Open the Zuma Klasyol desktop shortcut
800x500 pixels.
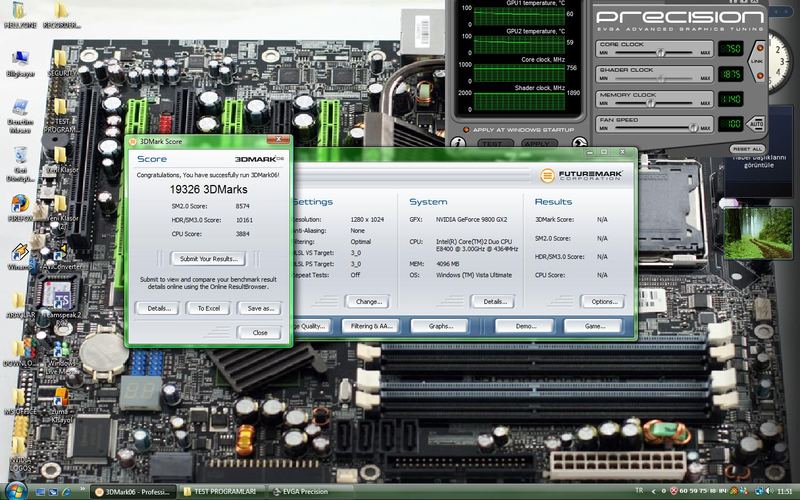pyautogui.click(x=61, y=406)
